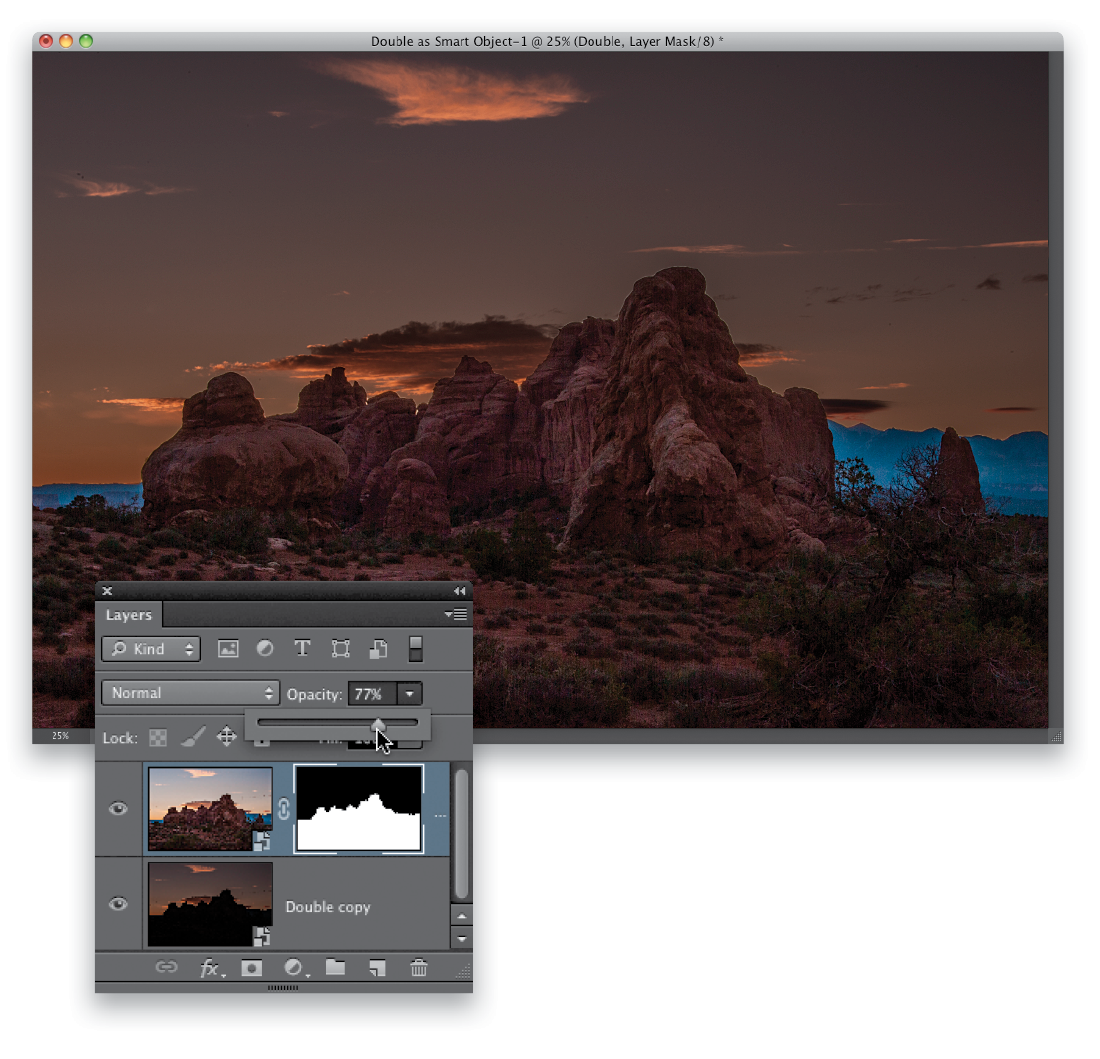Minimize the document window yellow button
Image resolution: width=1100 pixels, height=1059 pixels.
coord(66,41)
